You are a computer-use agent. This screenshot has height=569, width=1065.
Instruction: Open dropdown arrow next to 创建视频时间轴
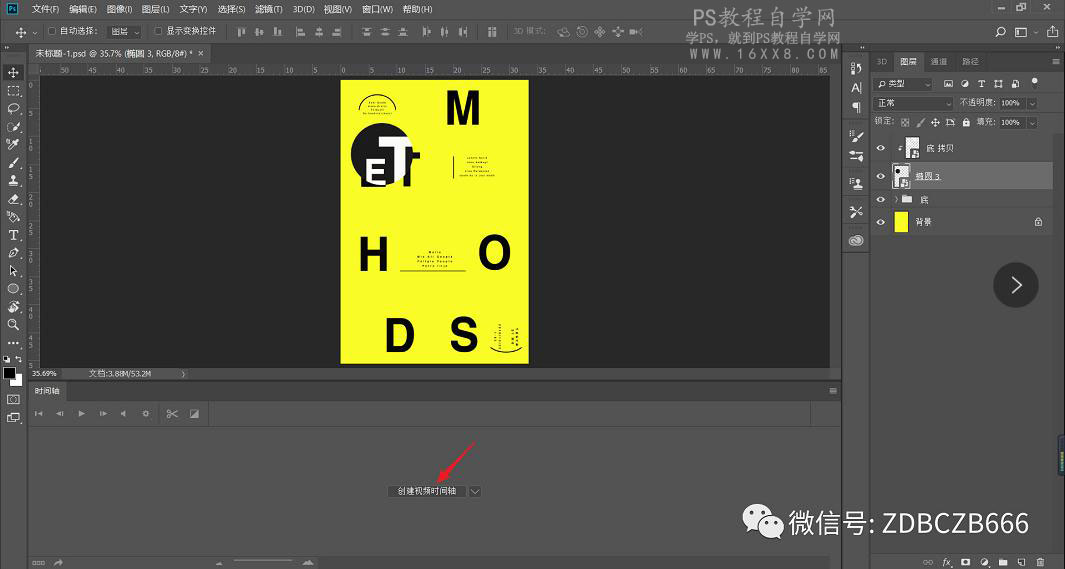point(475,491)
